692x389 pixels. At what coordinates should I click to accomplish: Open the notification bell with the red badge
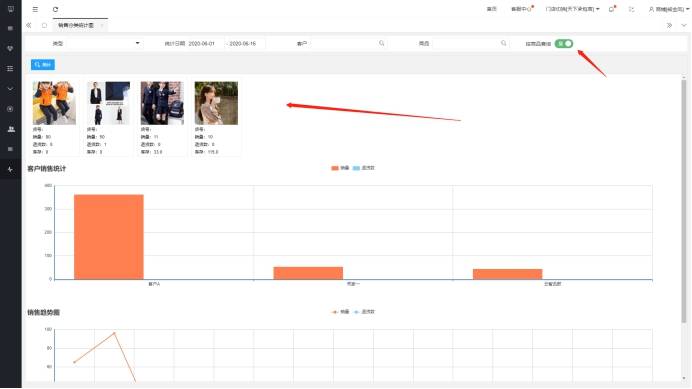pos(612,9)
